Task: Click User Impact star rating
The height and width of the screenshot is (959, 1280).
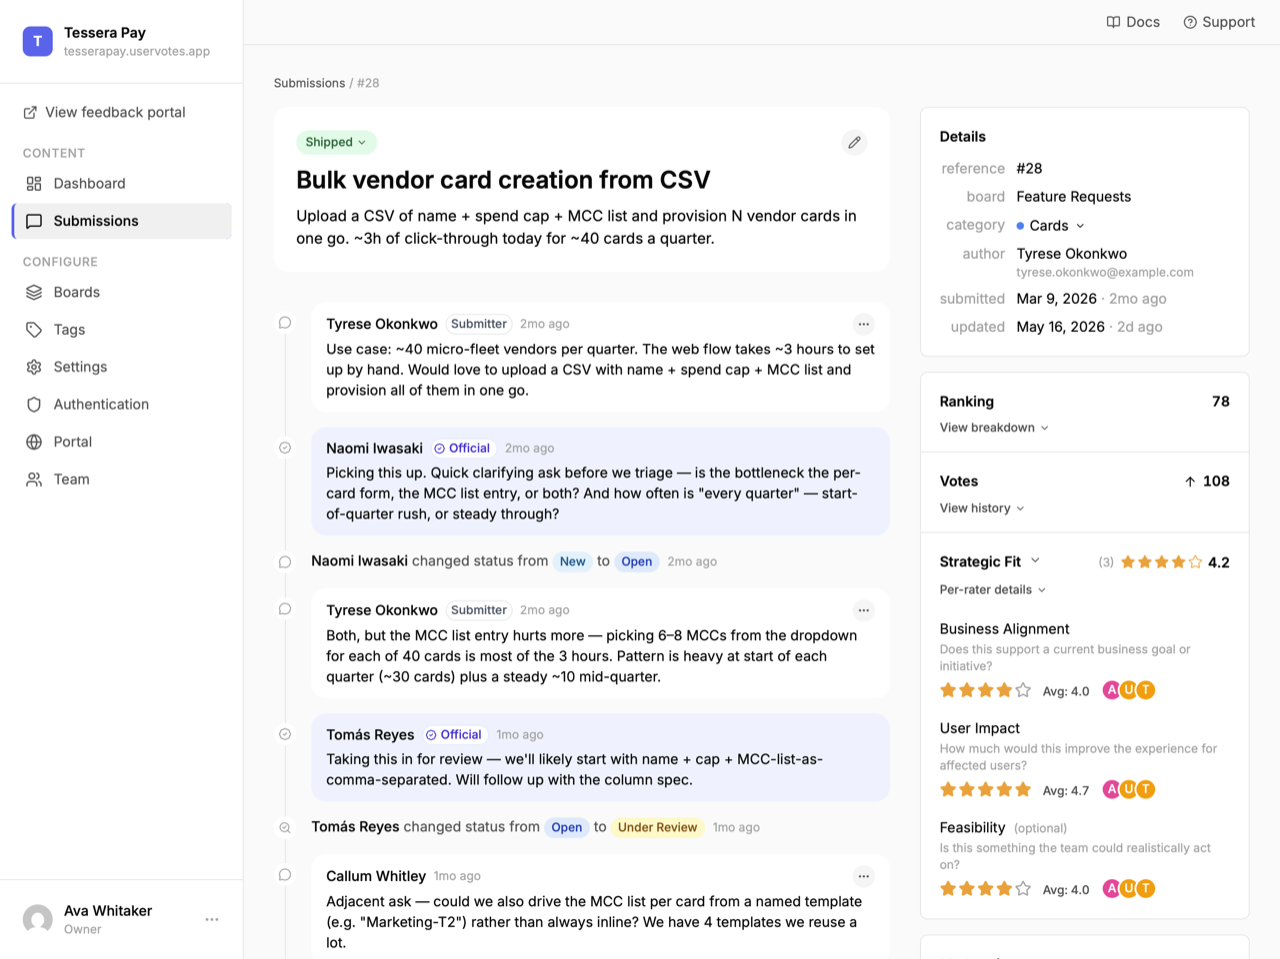Action: click(985, 790)
